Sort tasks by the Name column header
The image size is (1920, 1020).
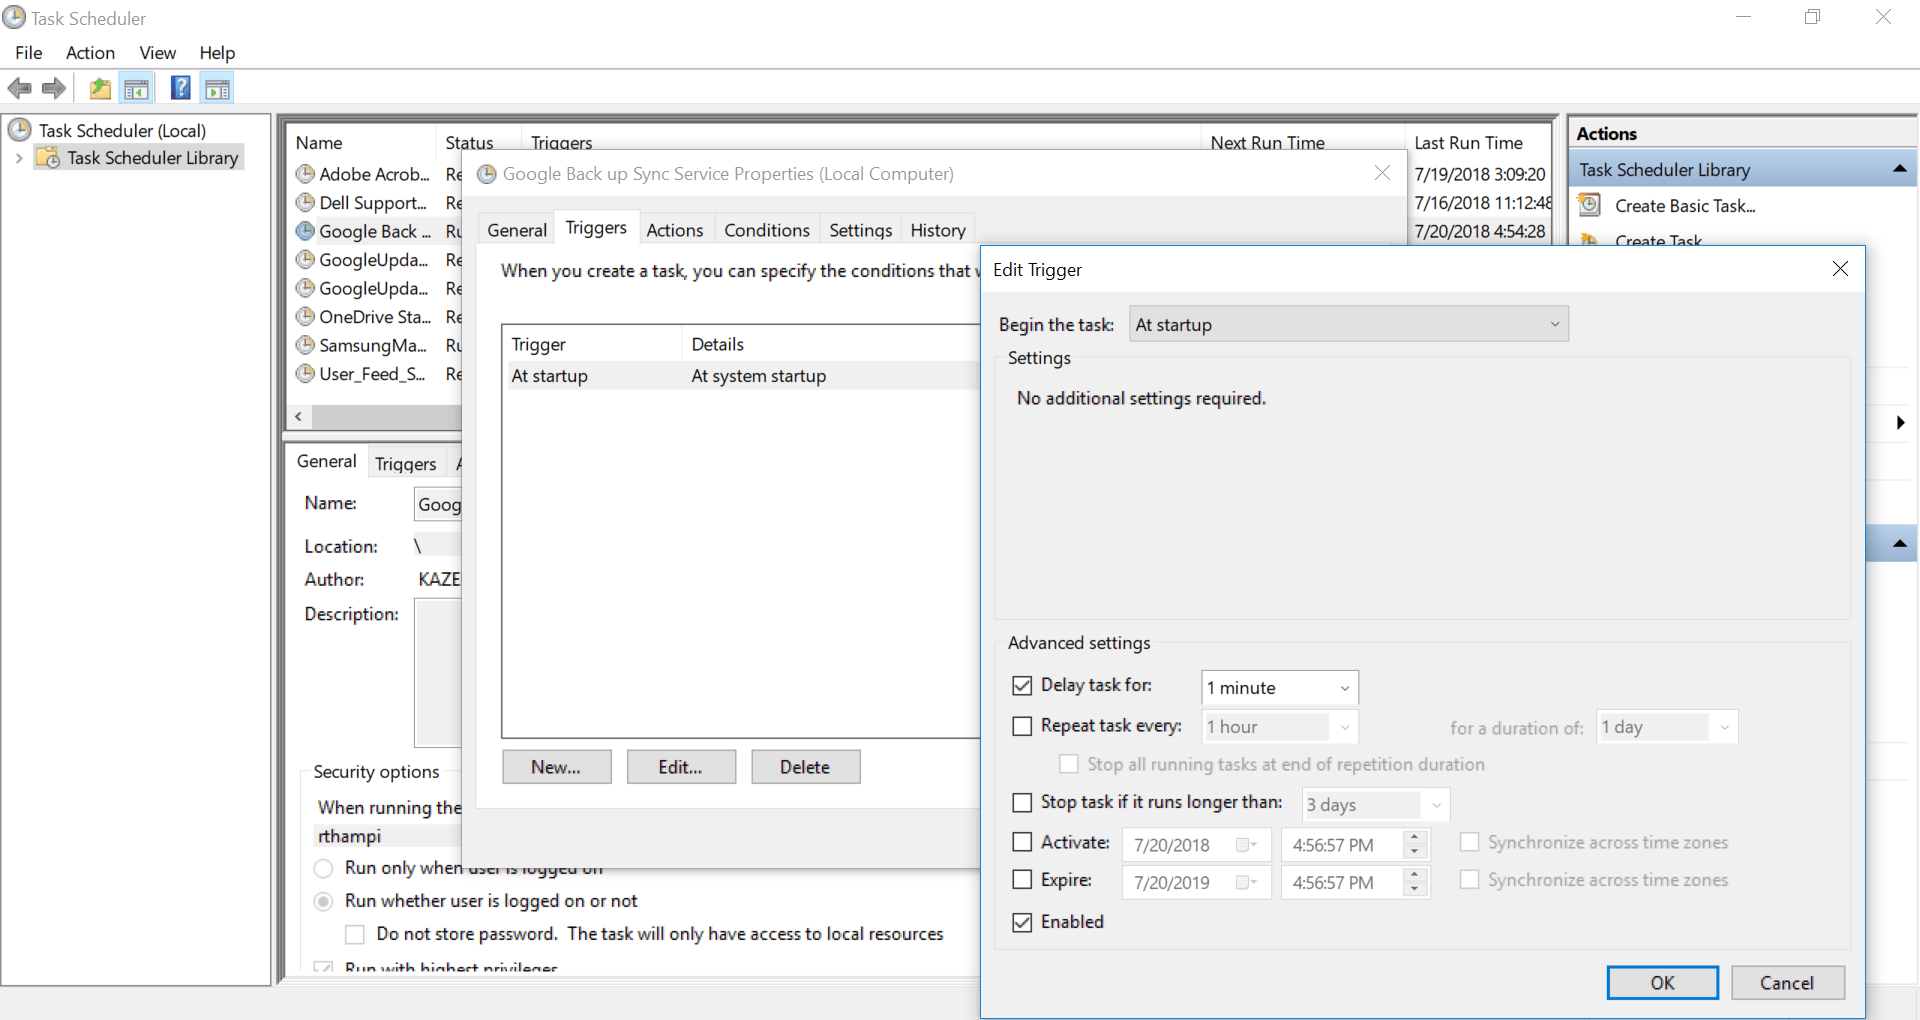pos(362,143)
